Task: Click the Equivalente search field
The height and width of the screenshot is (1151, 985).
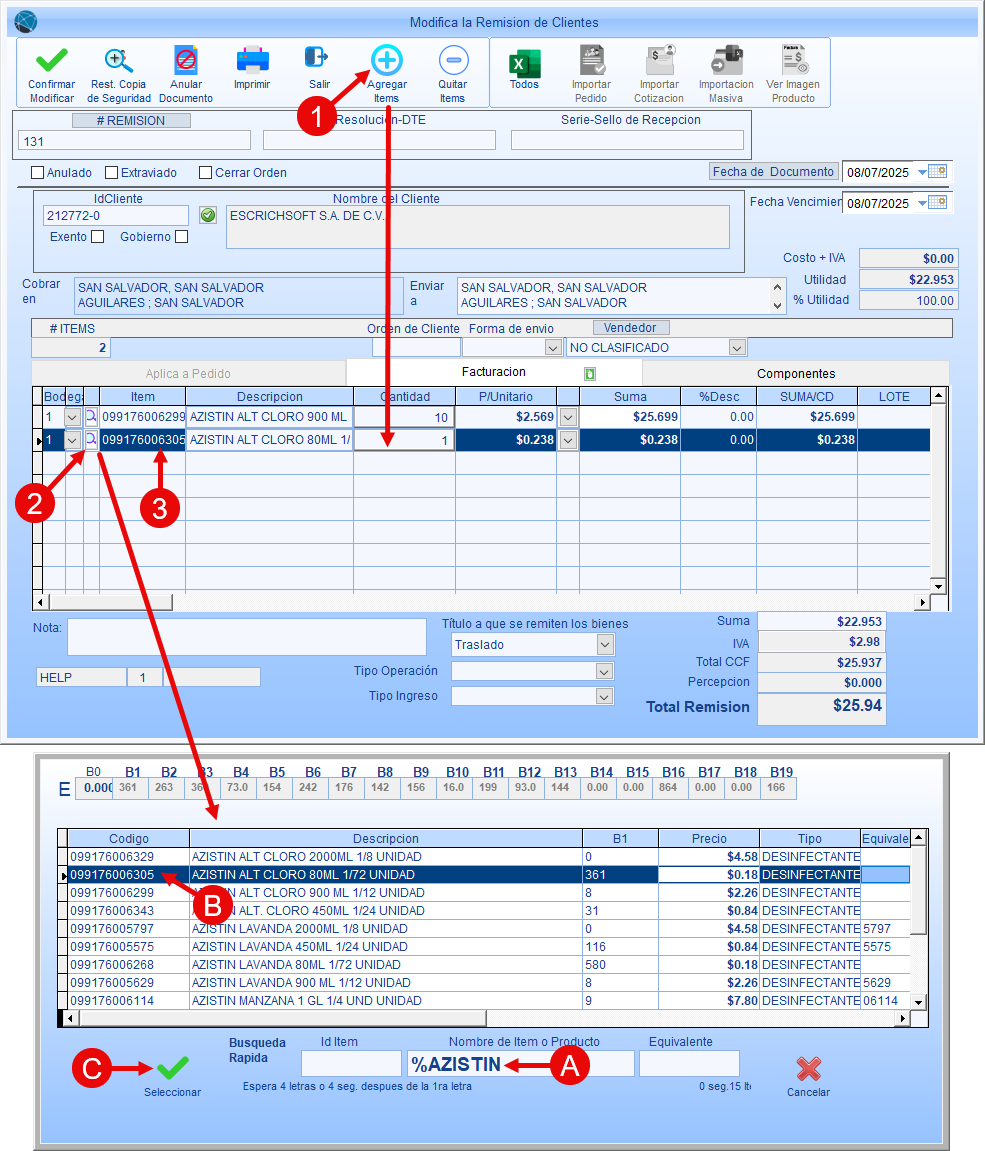Action: pos(689,1064)
